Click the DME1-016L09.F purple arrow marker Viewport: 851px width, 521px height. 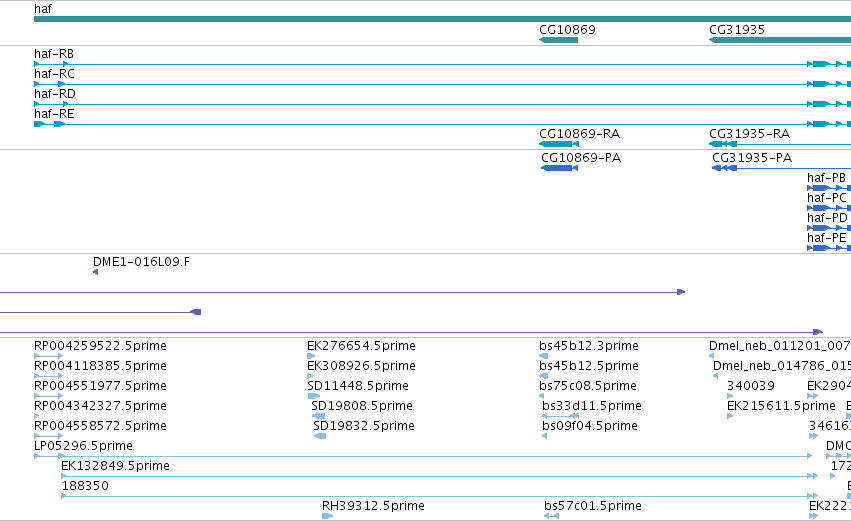coord(96,272)
